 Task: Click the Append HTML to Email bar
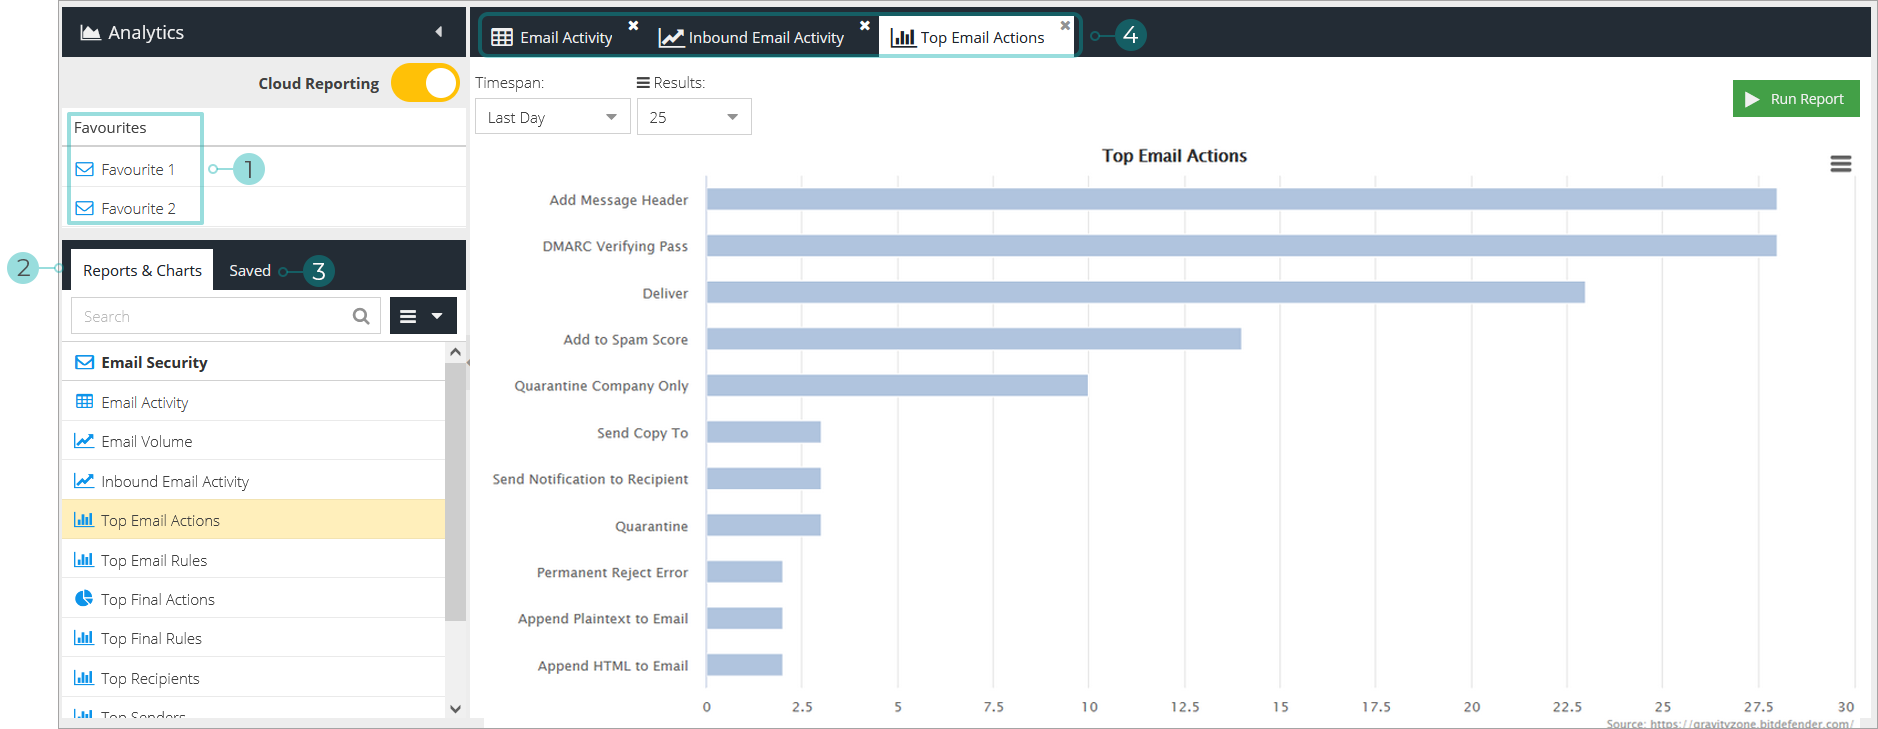coord(745,664)
